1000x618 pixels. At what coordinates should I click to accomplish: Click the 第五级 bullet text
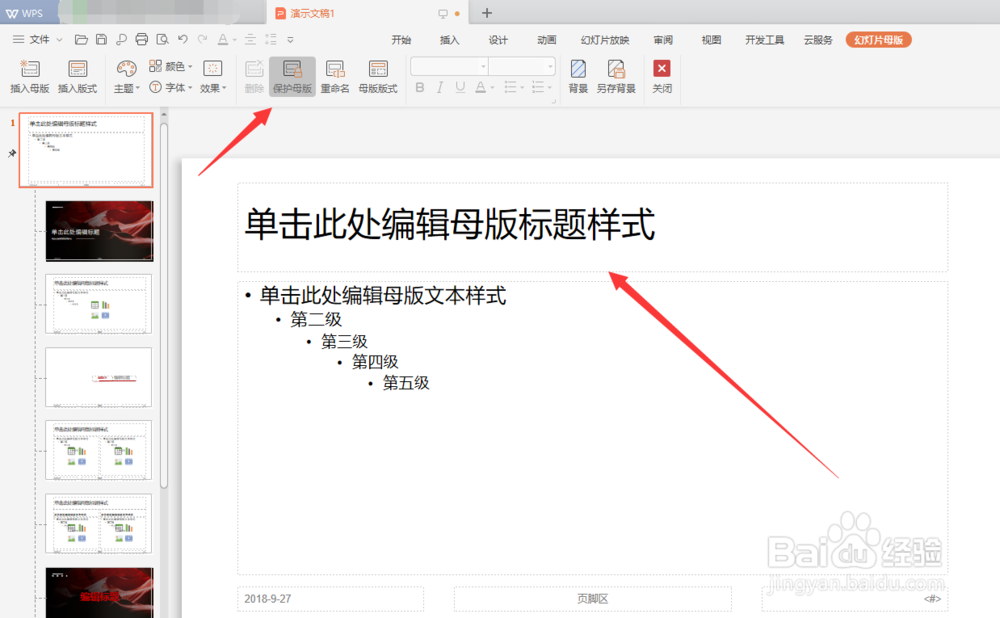pyautogui.click(x=406, y=383)
